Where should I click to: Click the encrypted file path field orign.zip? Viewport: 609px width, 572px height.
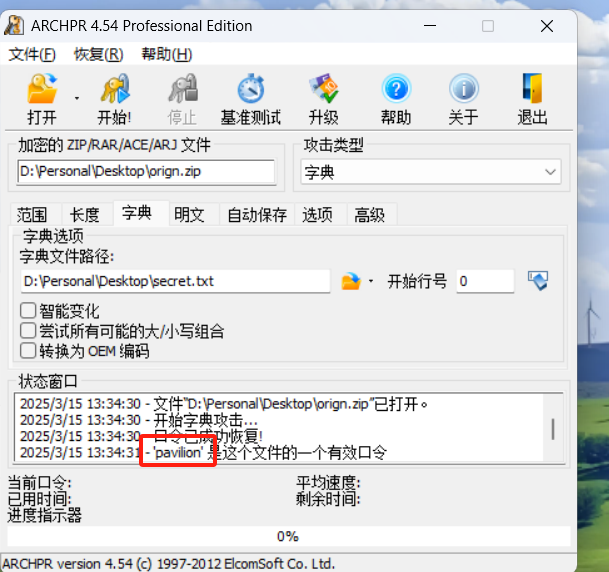point(146,171)
